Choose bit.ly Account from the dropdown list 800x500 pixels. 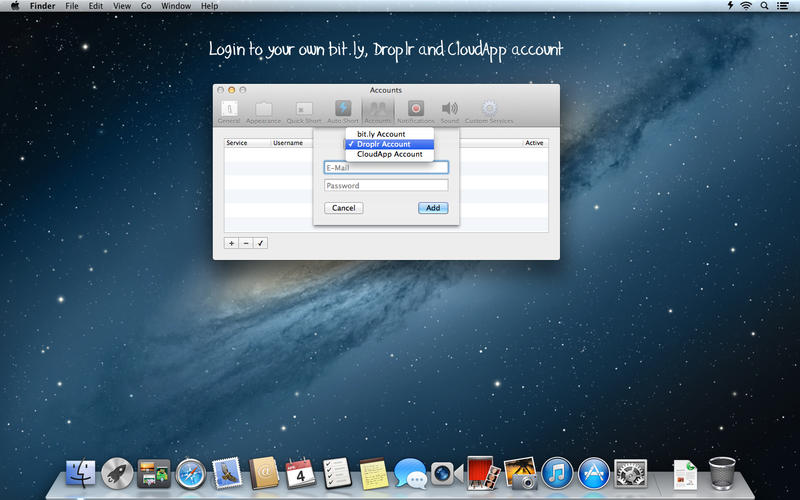(390, 134)
